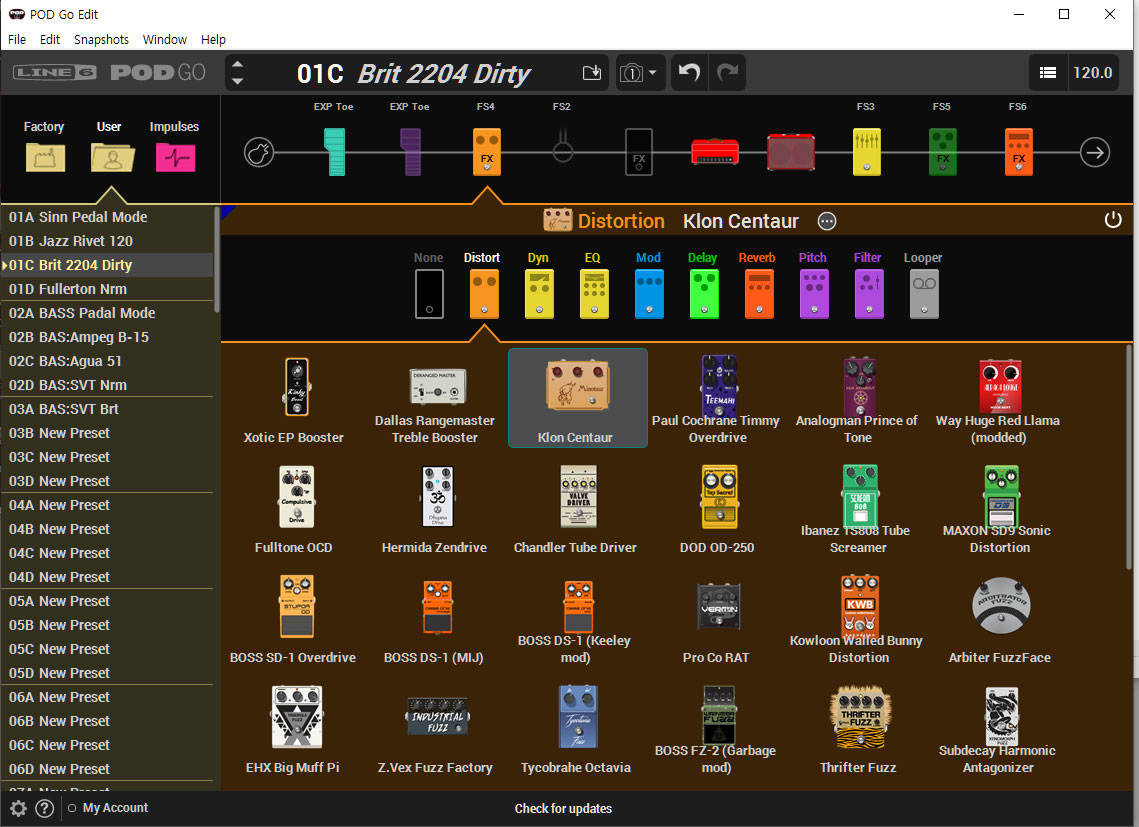Viewport: 1139px width, 827px height.
Task: Undo the last edit
Action: click(x=689, y=73)
